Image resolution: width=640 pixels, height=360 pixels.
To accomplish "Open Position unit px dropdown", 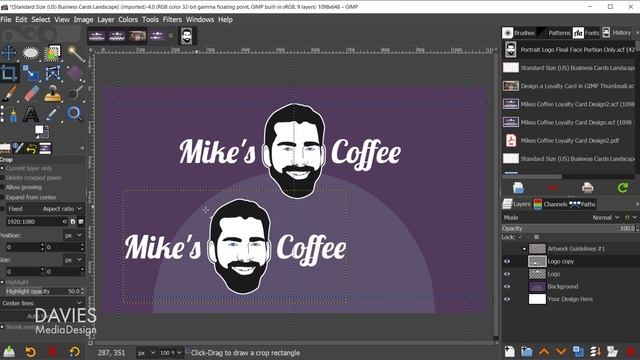I will [73, 236].
